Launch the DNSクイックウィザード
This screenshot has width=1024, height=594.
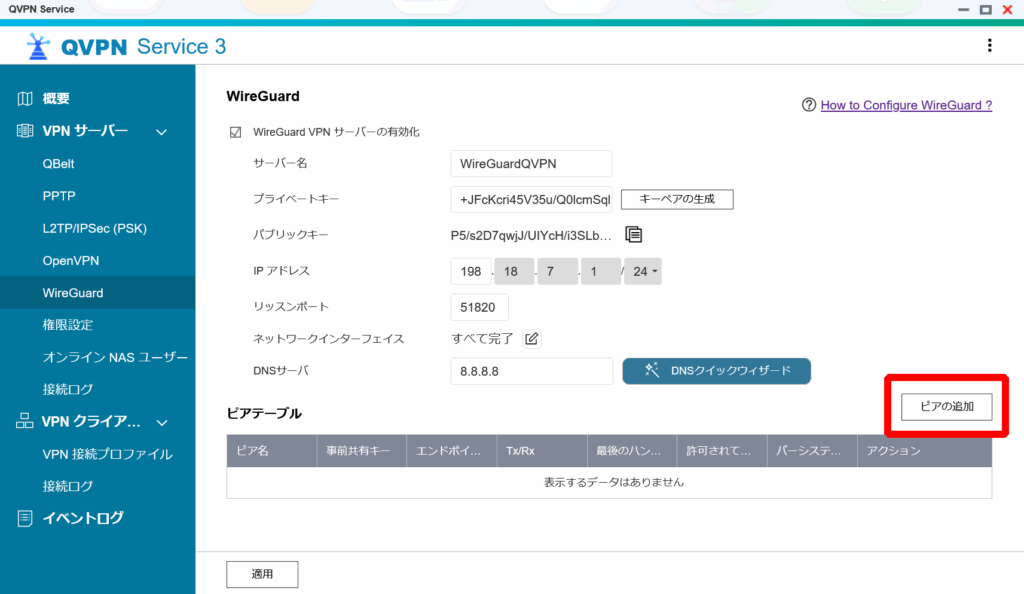point(716,371)
